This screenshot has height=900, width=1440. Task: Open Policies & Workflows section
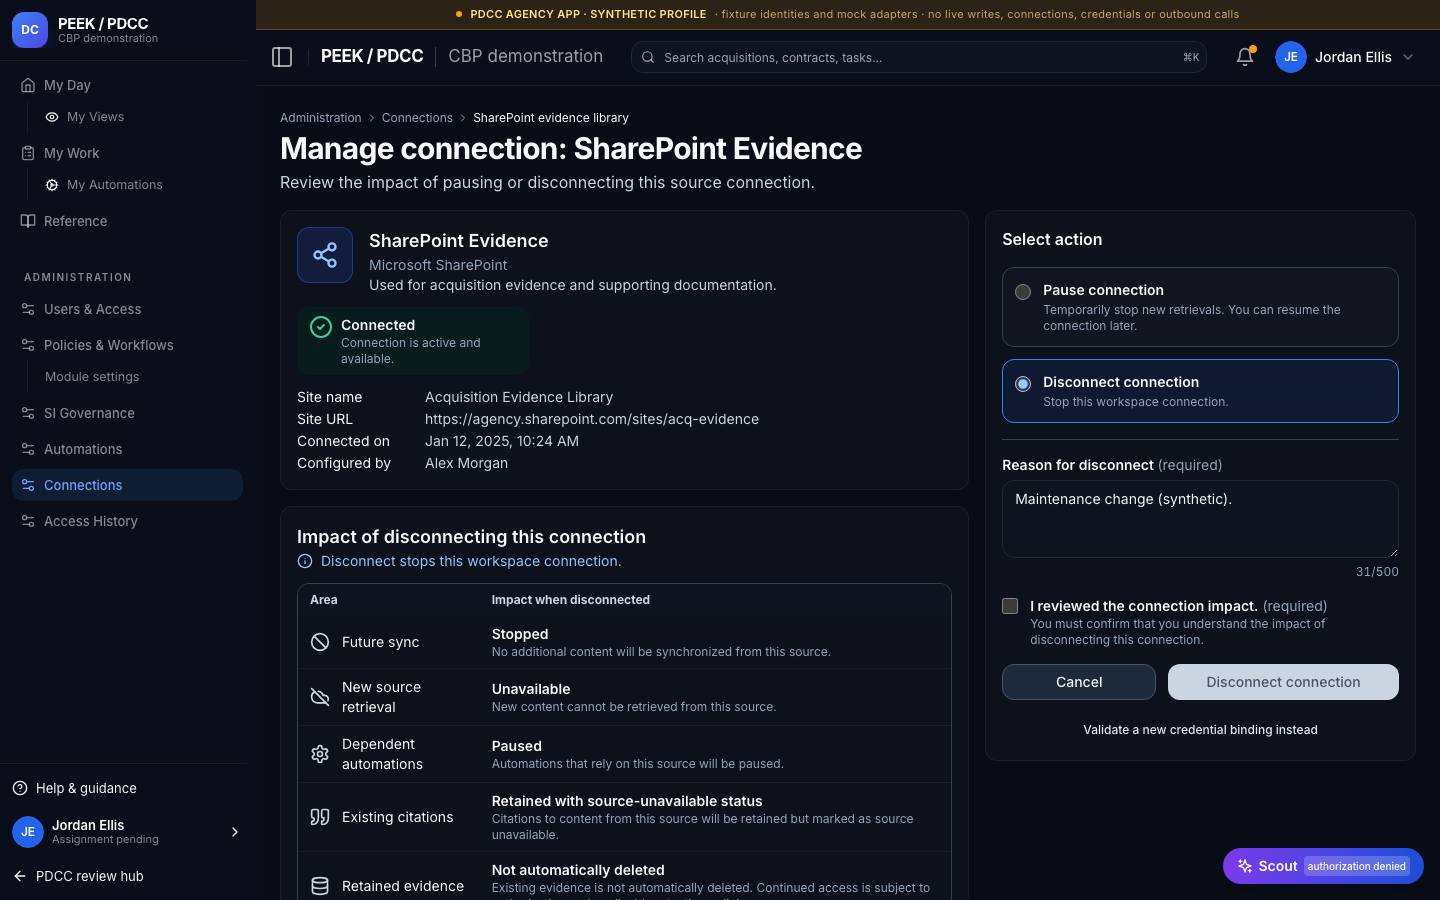click(127, 345)
